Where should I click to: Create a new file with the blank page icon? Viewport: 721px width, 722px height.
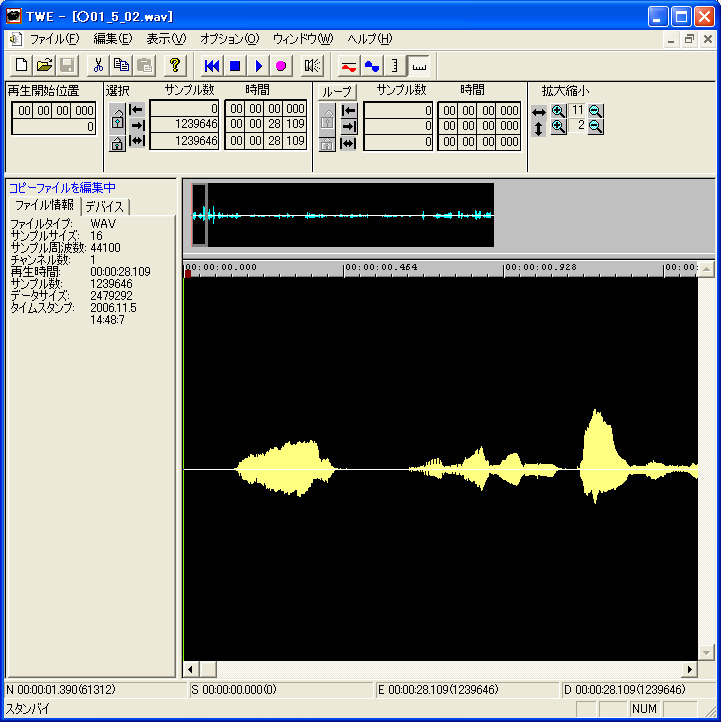[x=21, y=66]
